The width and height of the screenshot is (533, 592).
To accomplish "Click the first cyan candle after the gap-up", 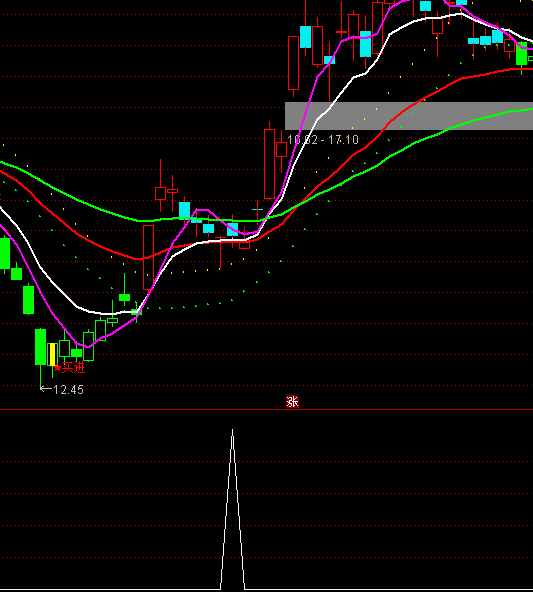I will pos(305,37).
